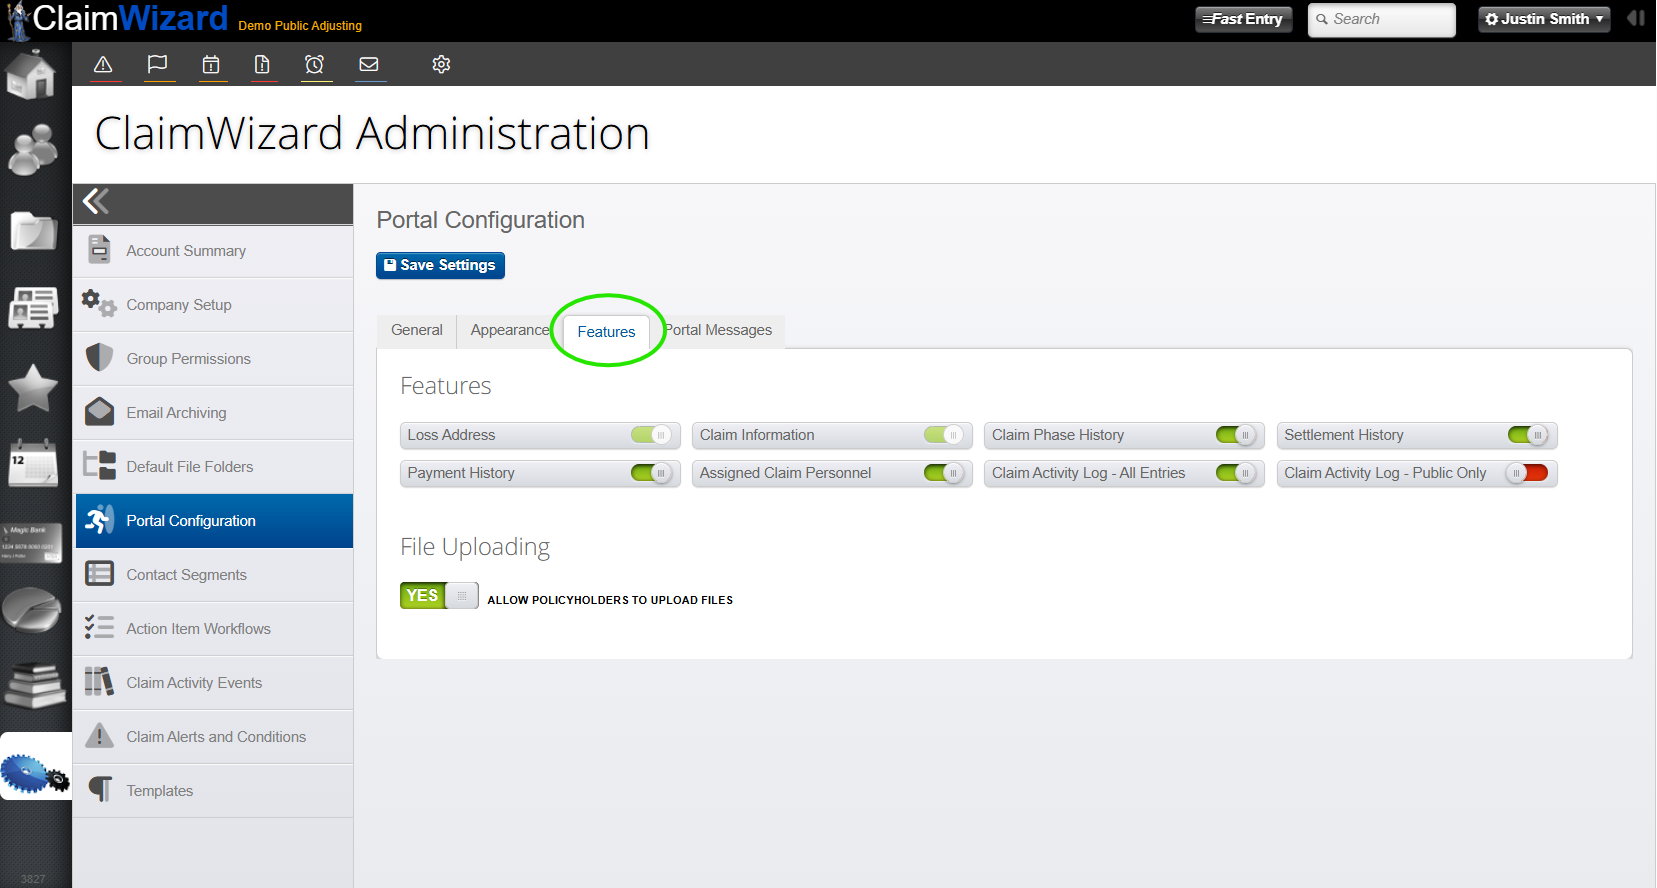Image resolution: width=1657 pixels, height=888 pixels.
Task: Open the Magic Bank card icon
Action: (33, 542)
